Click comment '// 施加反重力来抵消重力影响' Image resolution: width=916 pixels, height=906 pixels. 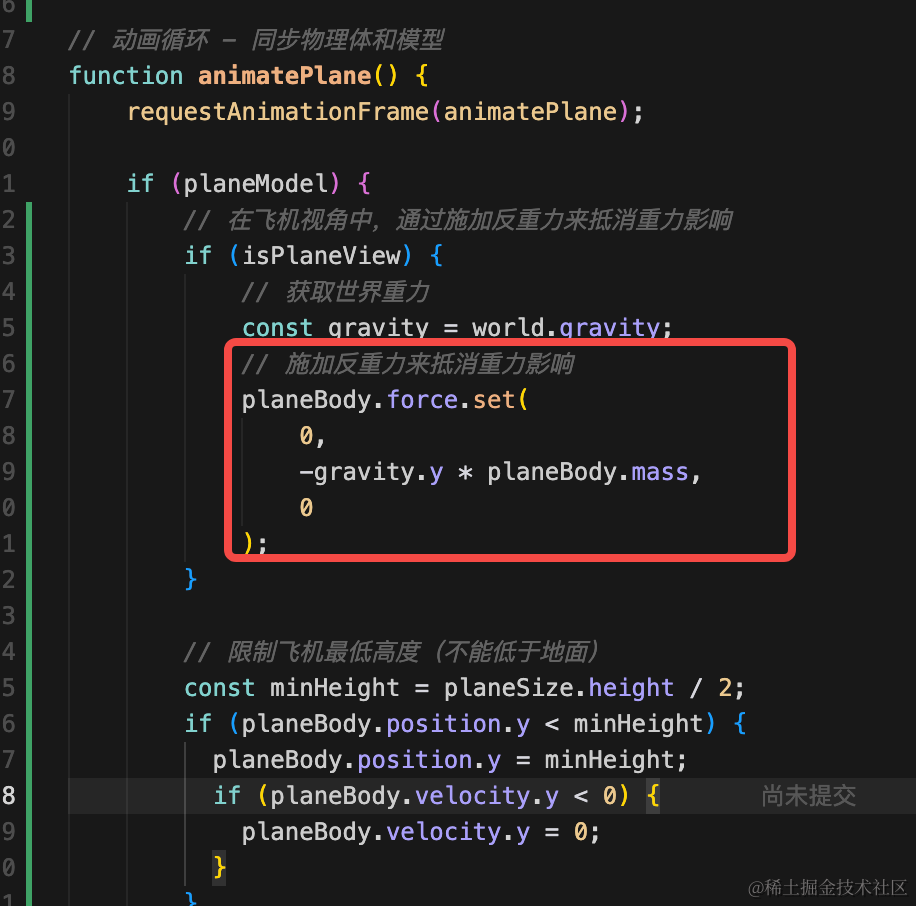(407, 363)
